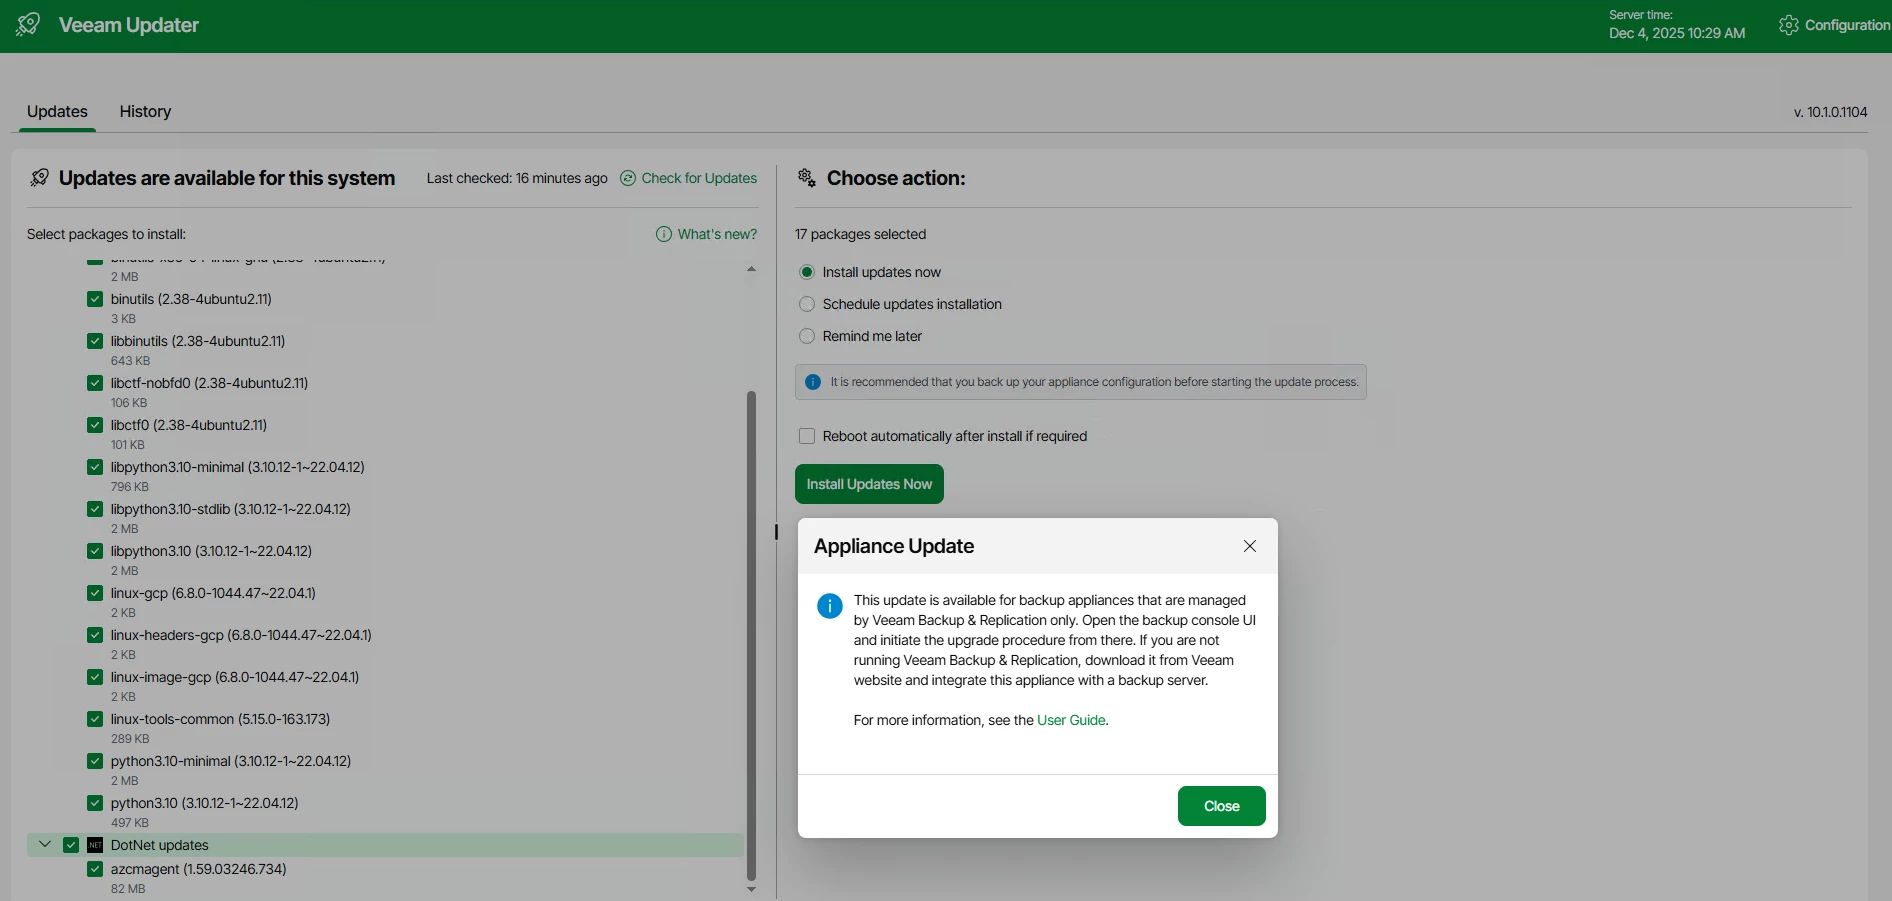The image size is (1892, 901).
Task: Open the User Guide link
Action: point(1071,720)
